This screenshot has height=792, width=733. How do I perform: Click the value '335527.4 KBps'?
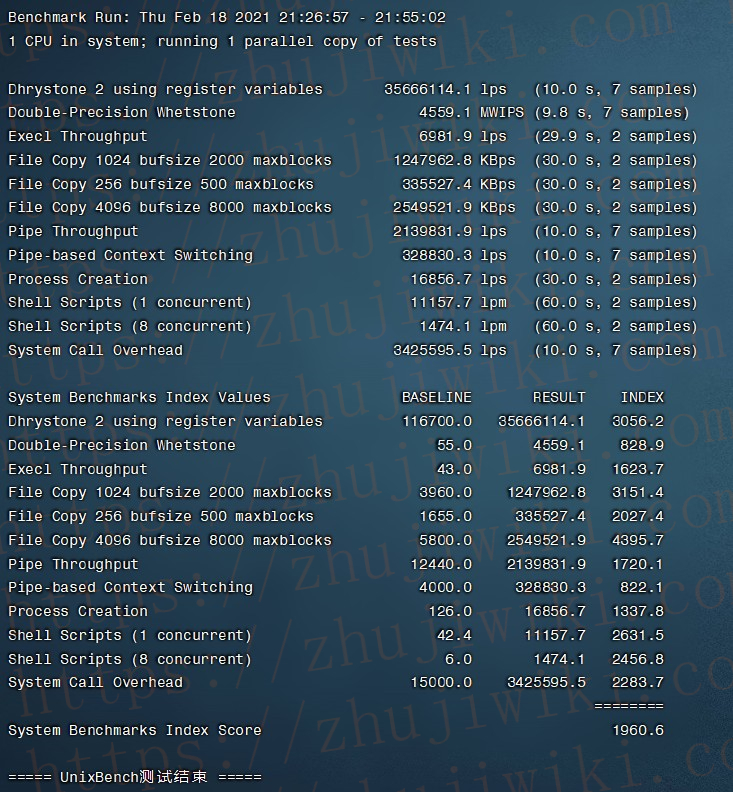(459, 184)
